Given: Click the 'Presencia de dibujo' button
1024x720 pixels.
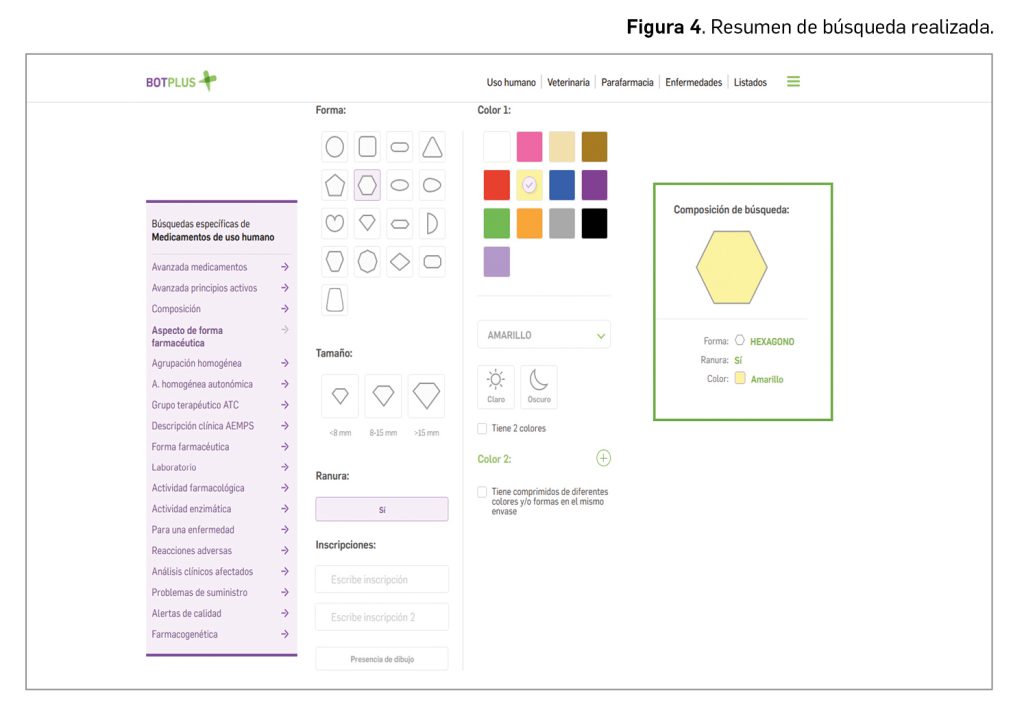Looking at the screenshot, I should 382,659.
